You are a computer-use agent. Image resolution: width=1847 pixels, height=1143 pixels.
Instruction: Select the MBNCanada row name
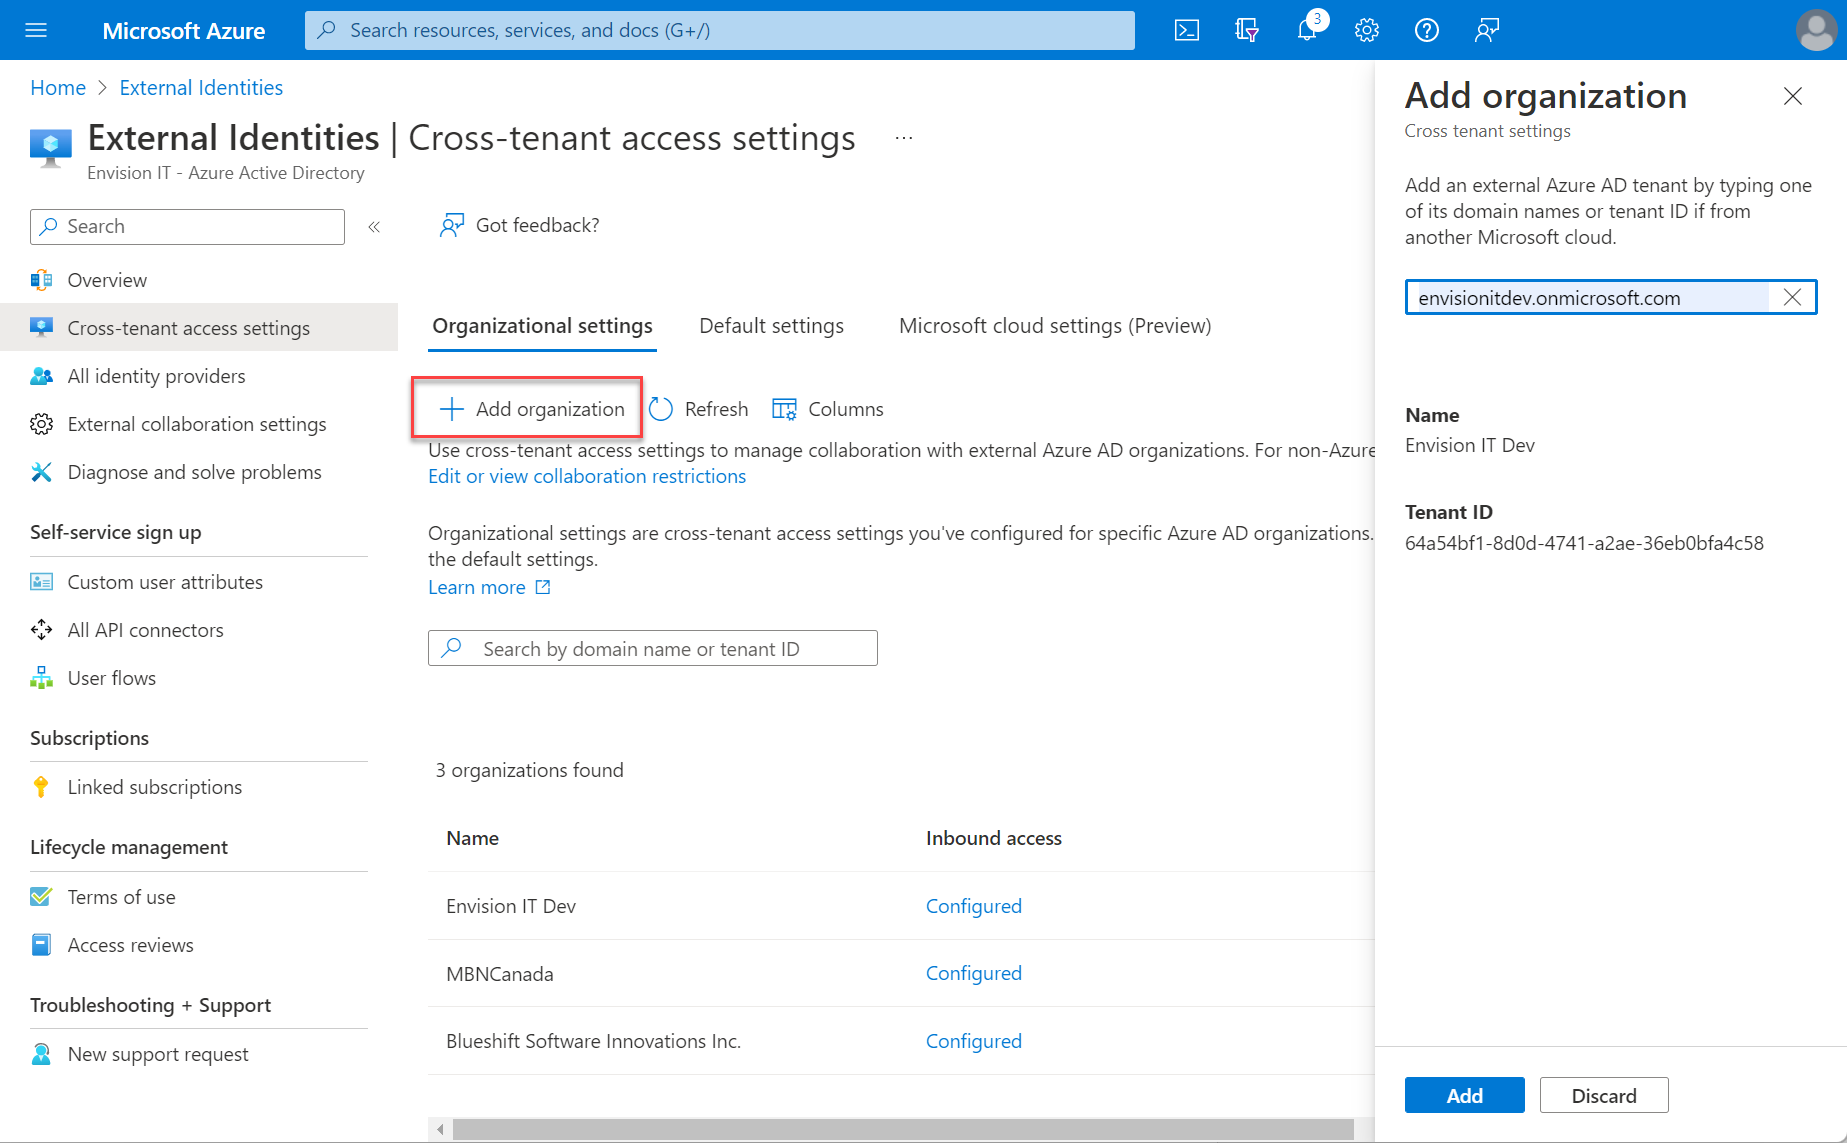coord(499,974)
